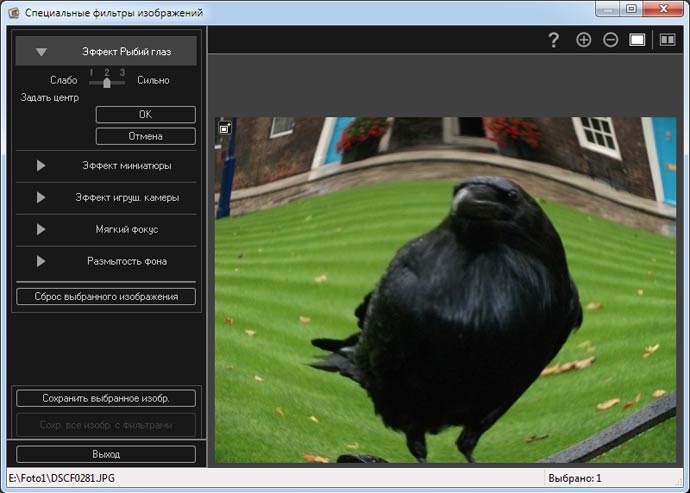This screenshot has width=690, height=493.
Task: Click Сброс выбранного изображения button
Action: (x=106, y=296)
